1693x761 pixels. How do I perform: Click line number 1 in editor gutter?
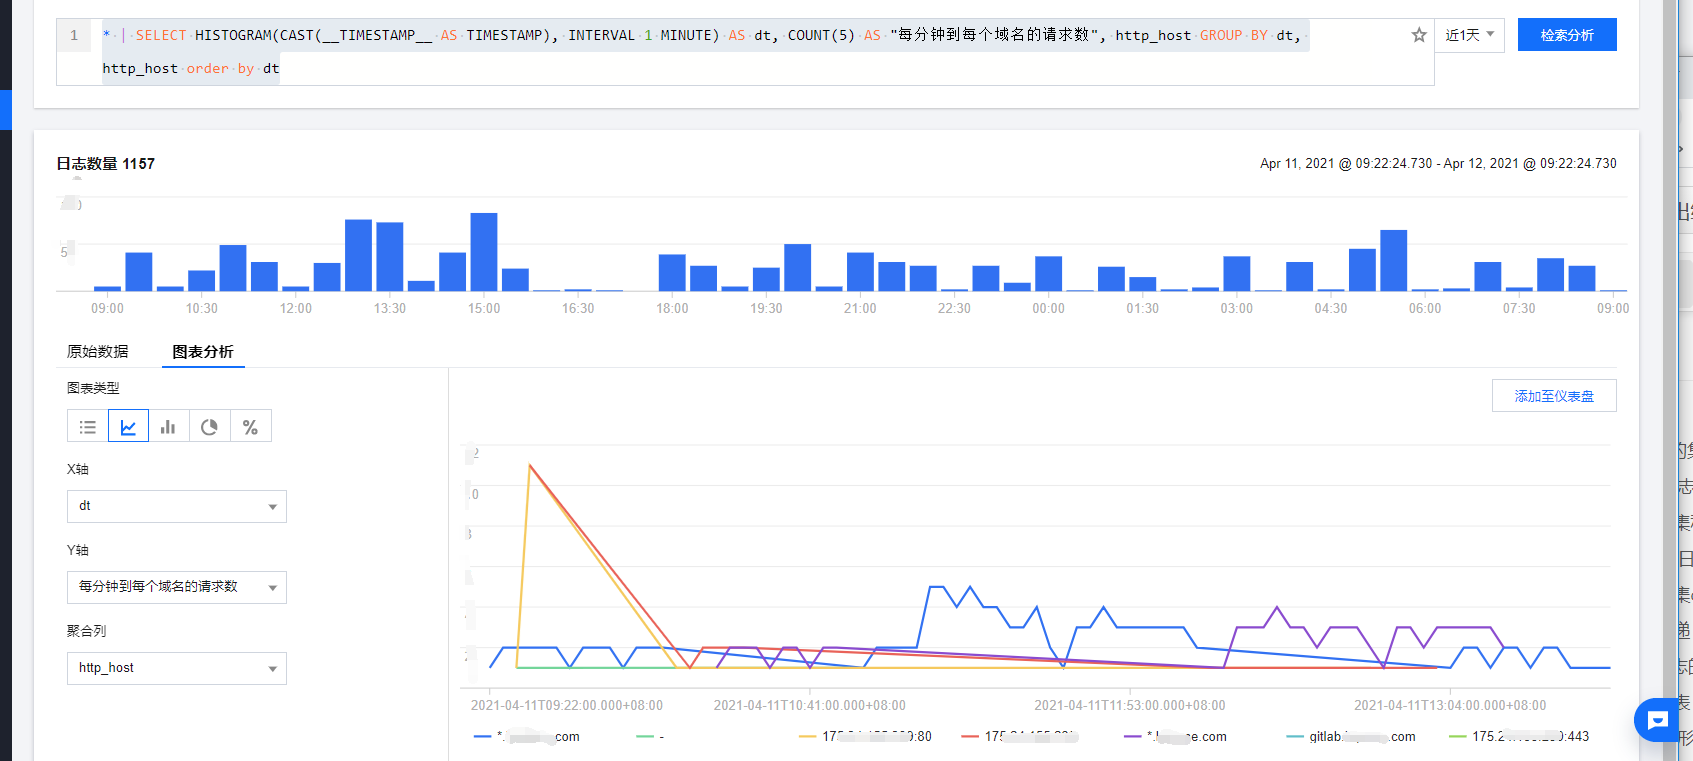click(74, 35)
